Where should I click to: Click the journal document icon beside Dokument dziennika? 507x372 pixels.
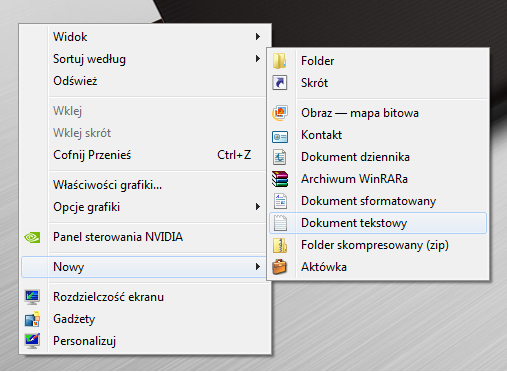point(280,157)
